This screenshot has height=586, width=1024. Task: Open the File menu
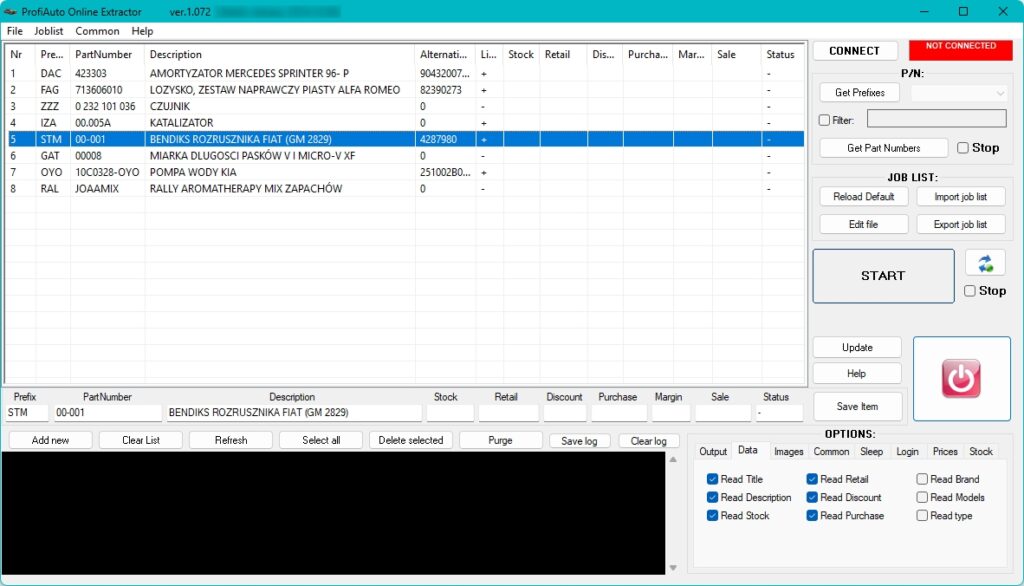(14, 31)
